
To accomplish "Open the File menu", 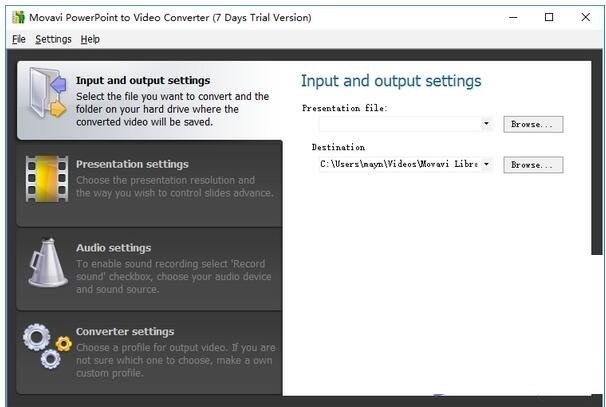I will click(x=19, y=39).
